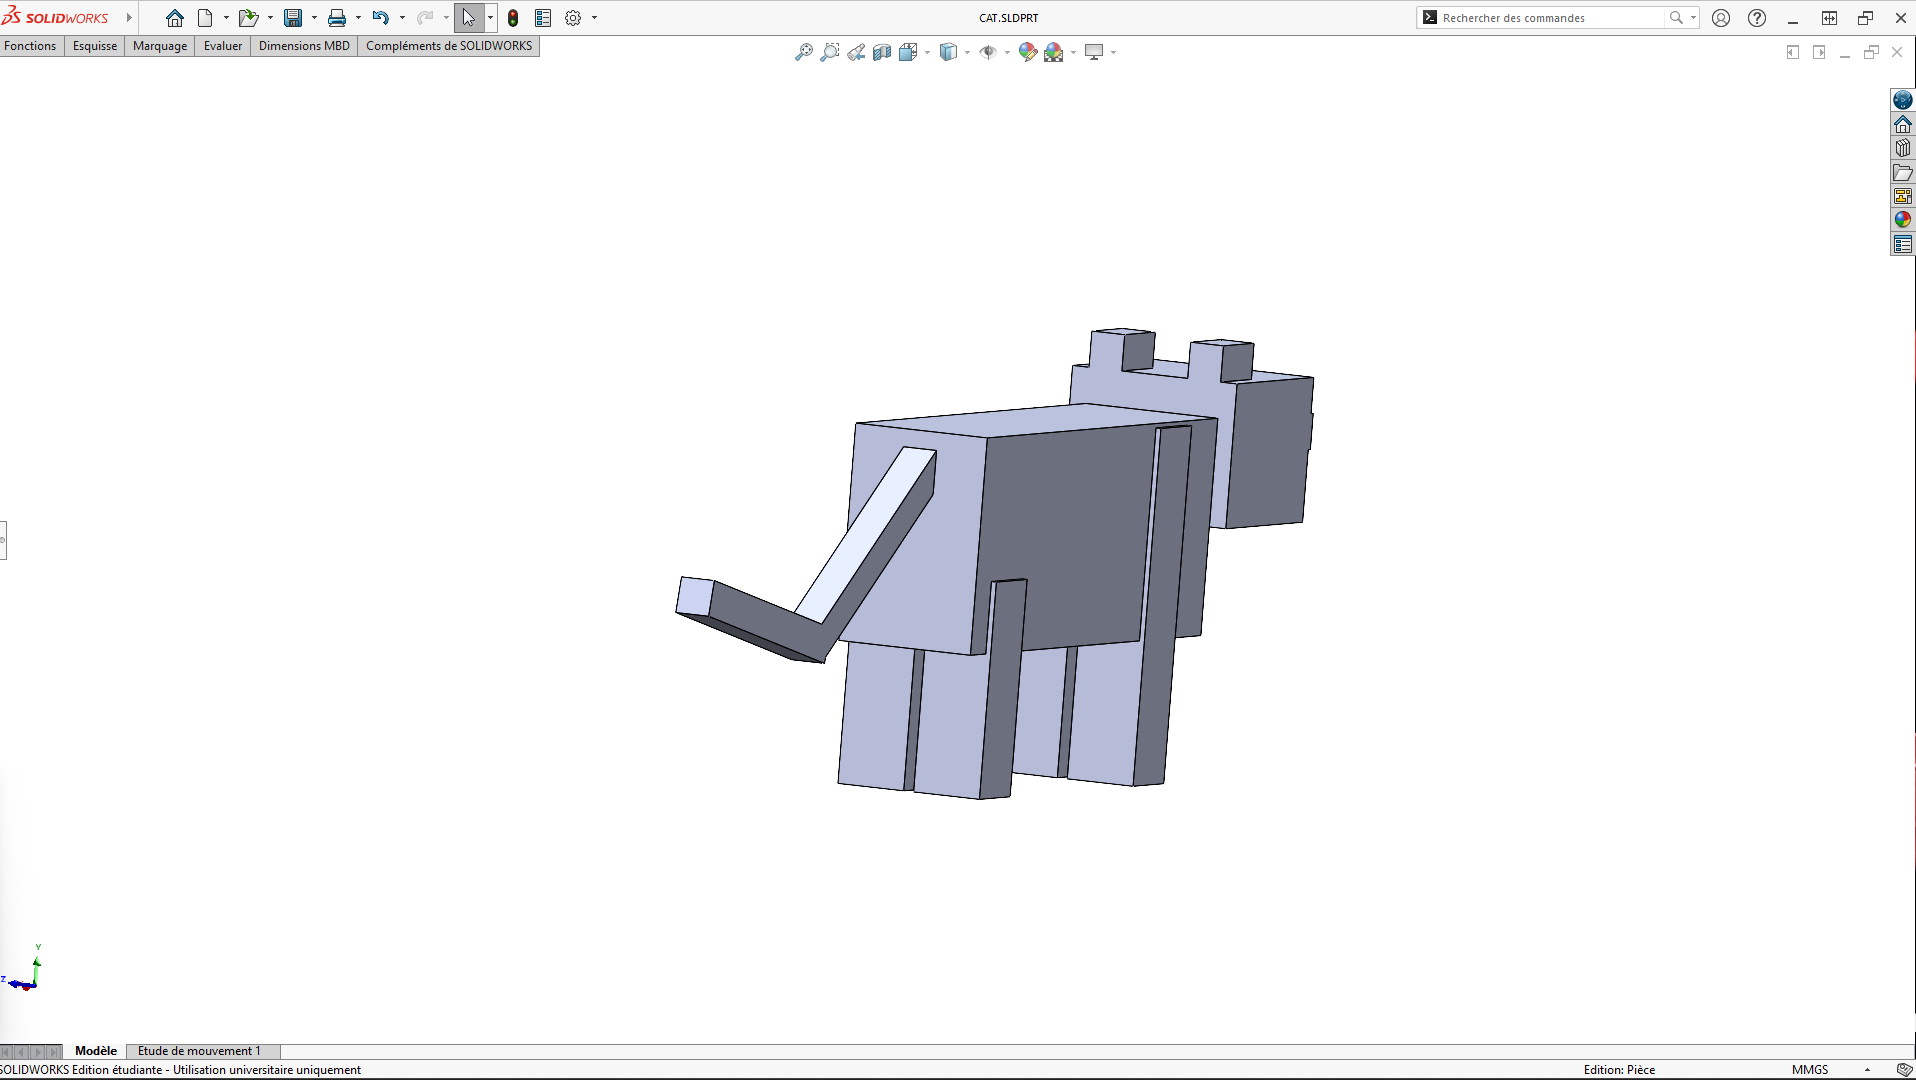Open the login user account icon
This screenshot has width=1916, height=1080.
coord(1721,18)
